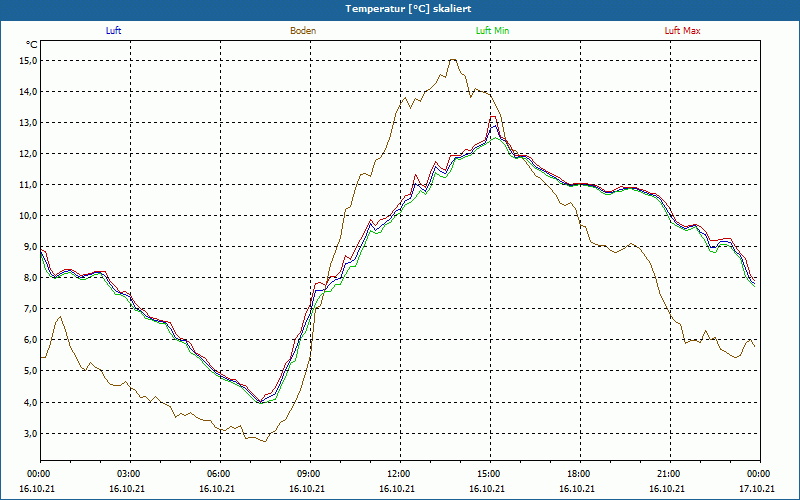Click the green "Luft Min" legend label
This screenshot has width=800, height=500.
pyautogui.click(x=492, y=31)
